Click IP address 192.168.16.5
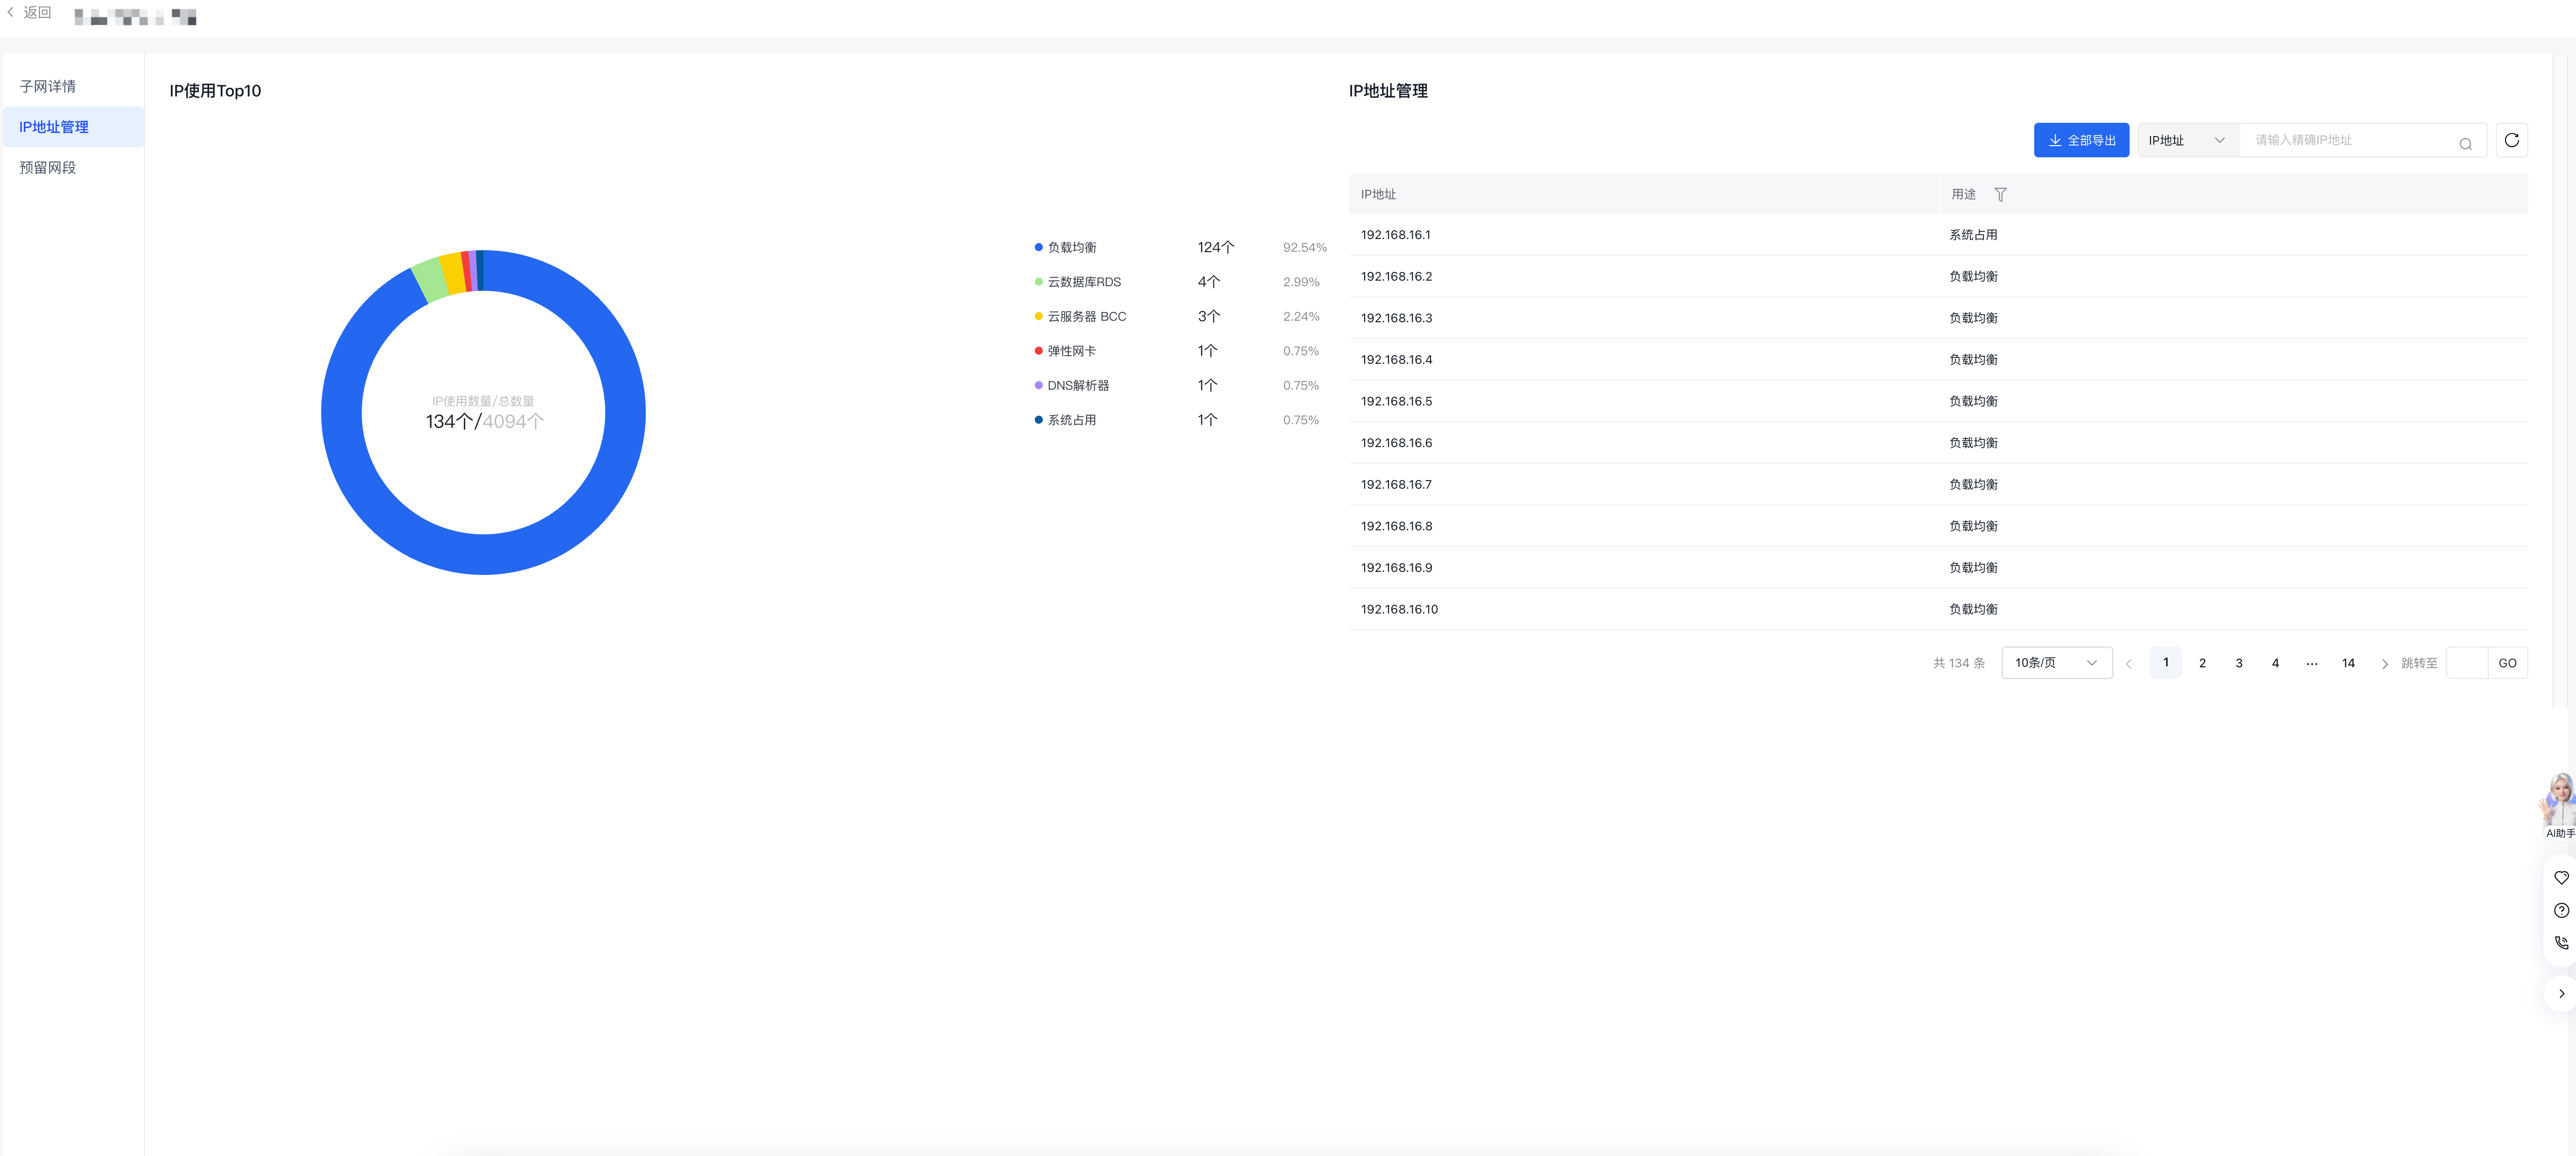Image resolution: width=2576 pixels, height=1156 pixels. [1396, 401]
